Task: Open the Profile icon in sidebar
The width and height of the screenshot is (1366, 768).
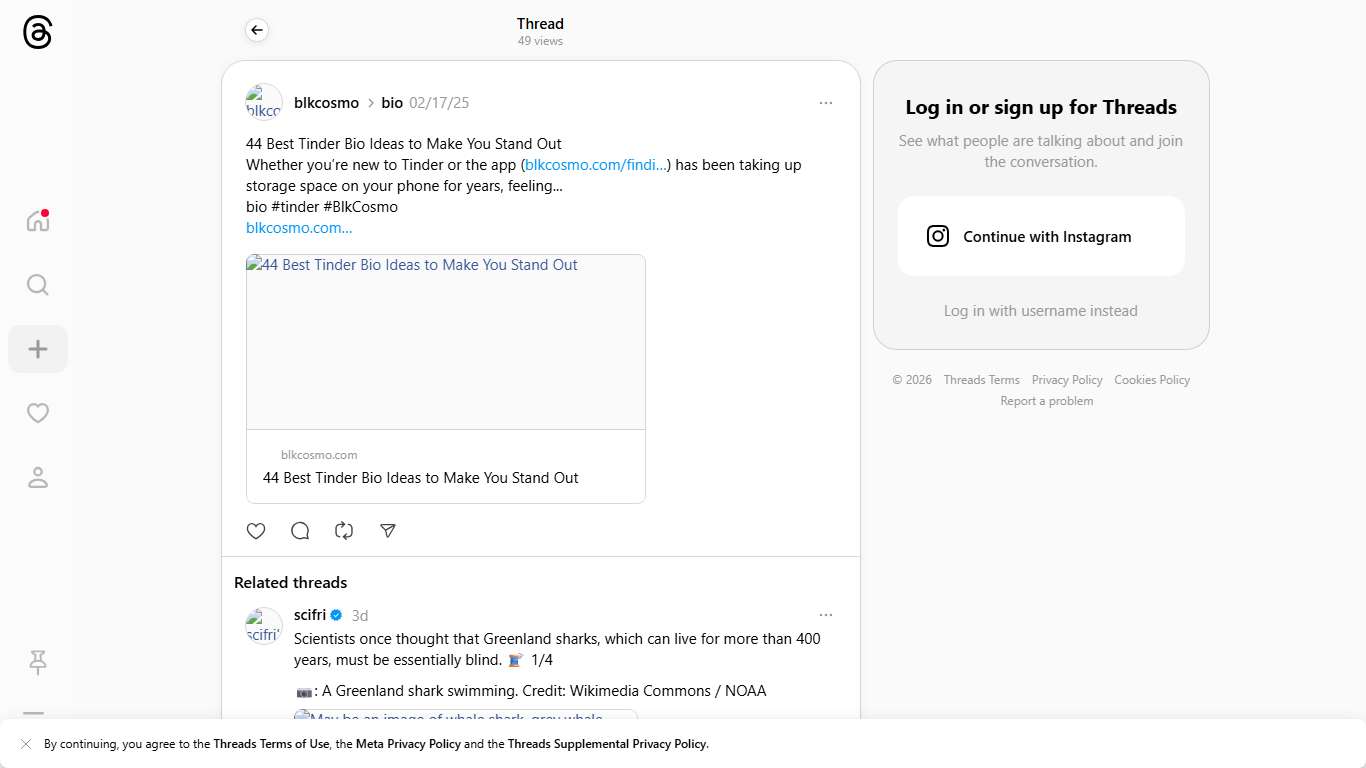Action: pyautogui.click(x=38, y=477)
